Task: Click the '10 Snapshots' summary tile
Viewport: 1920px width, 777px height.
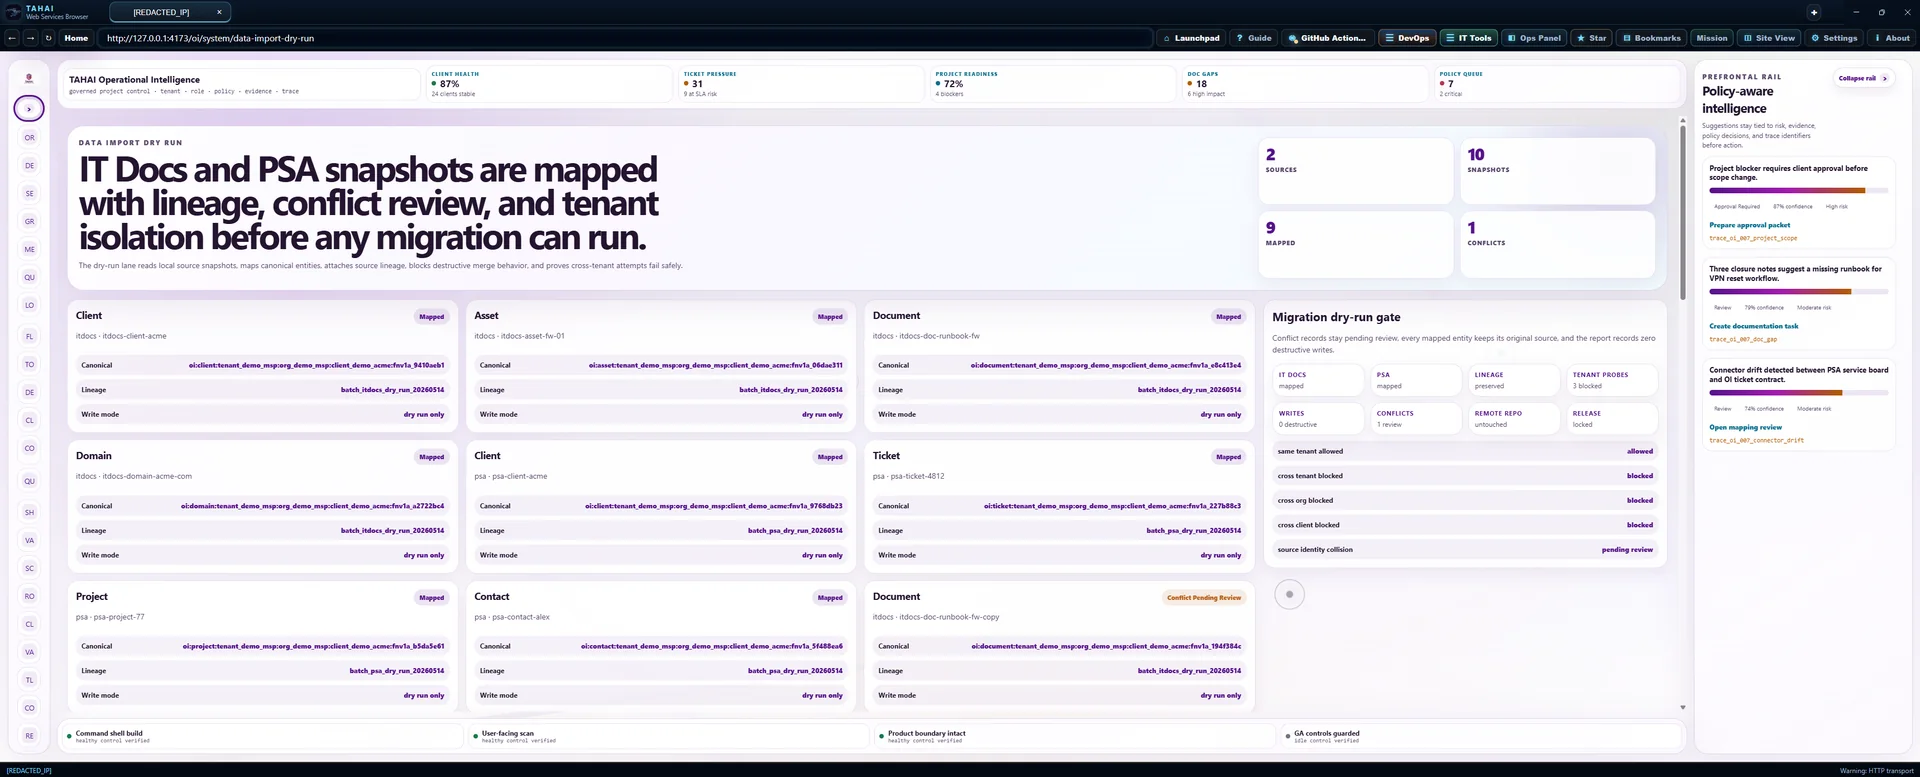Action: (x=1557, y=171)
